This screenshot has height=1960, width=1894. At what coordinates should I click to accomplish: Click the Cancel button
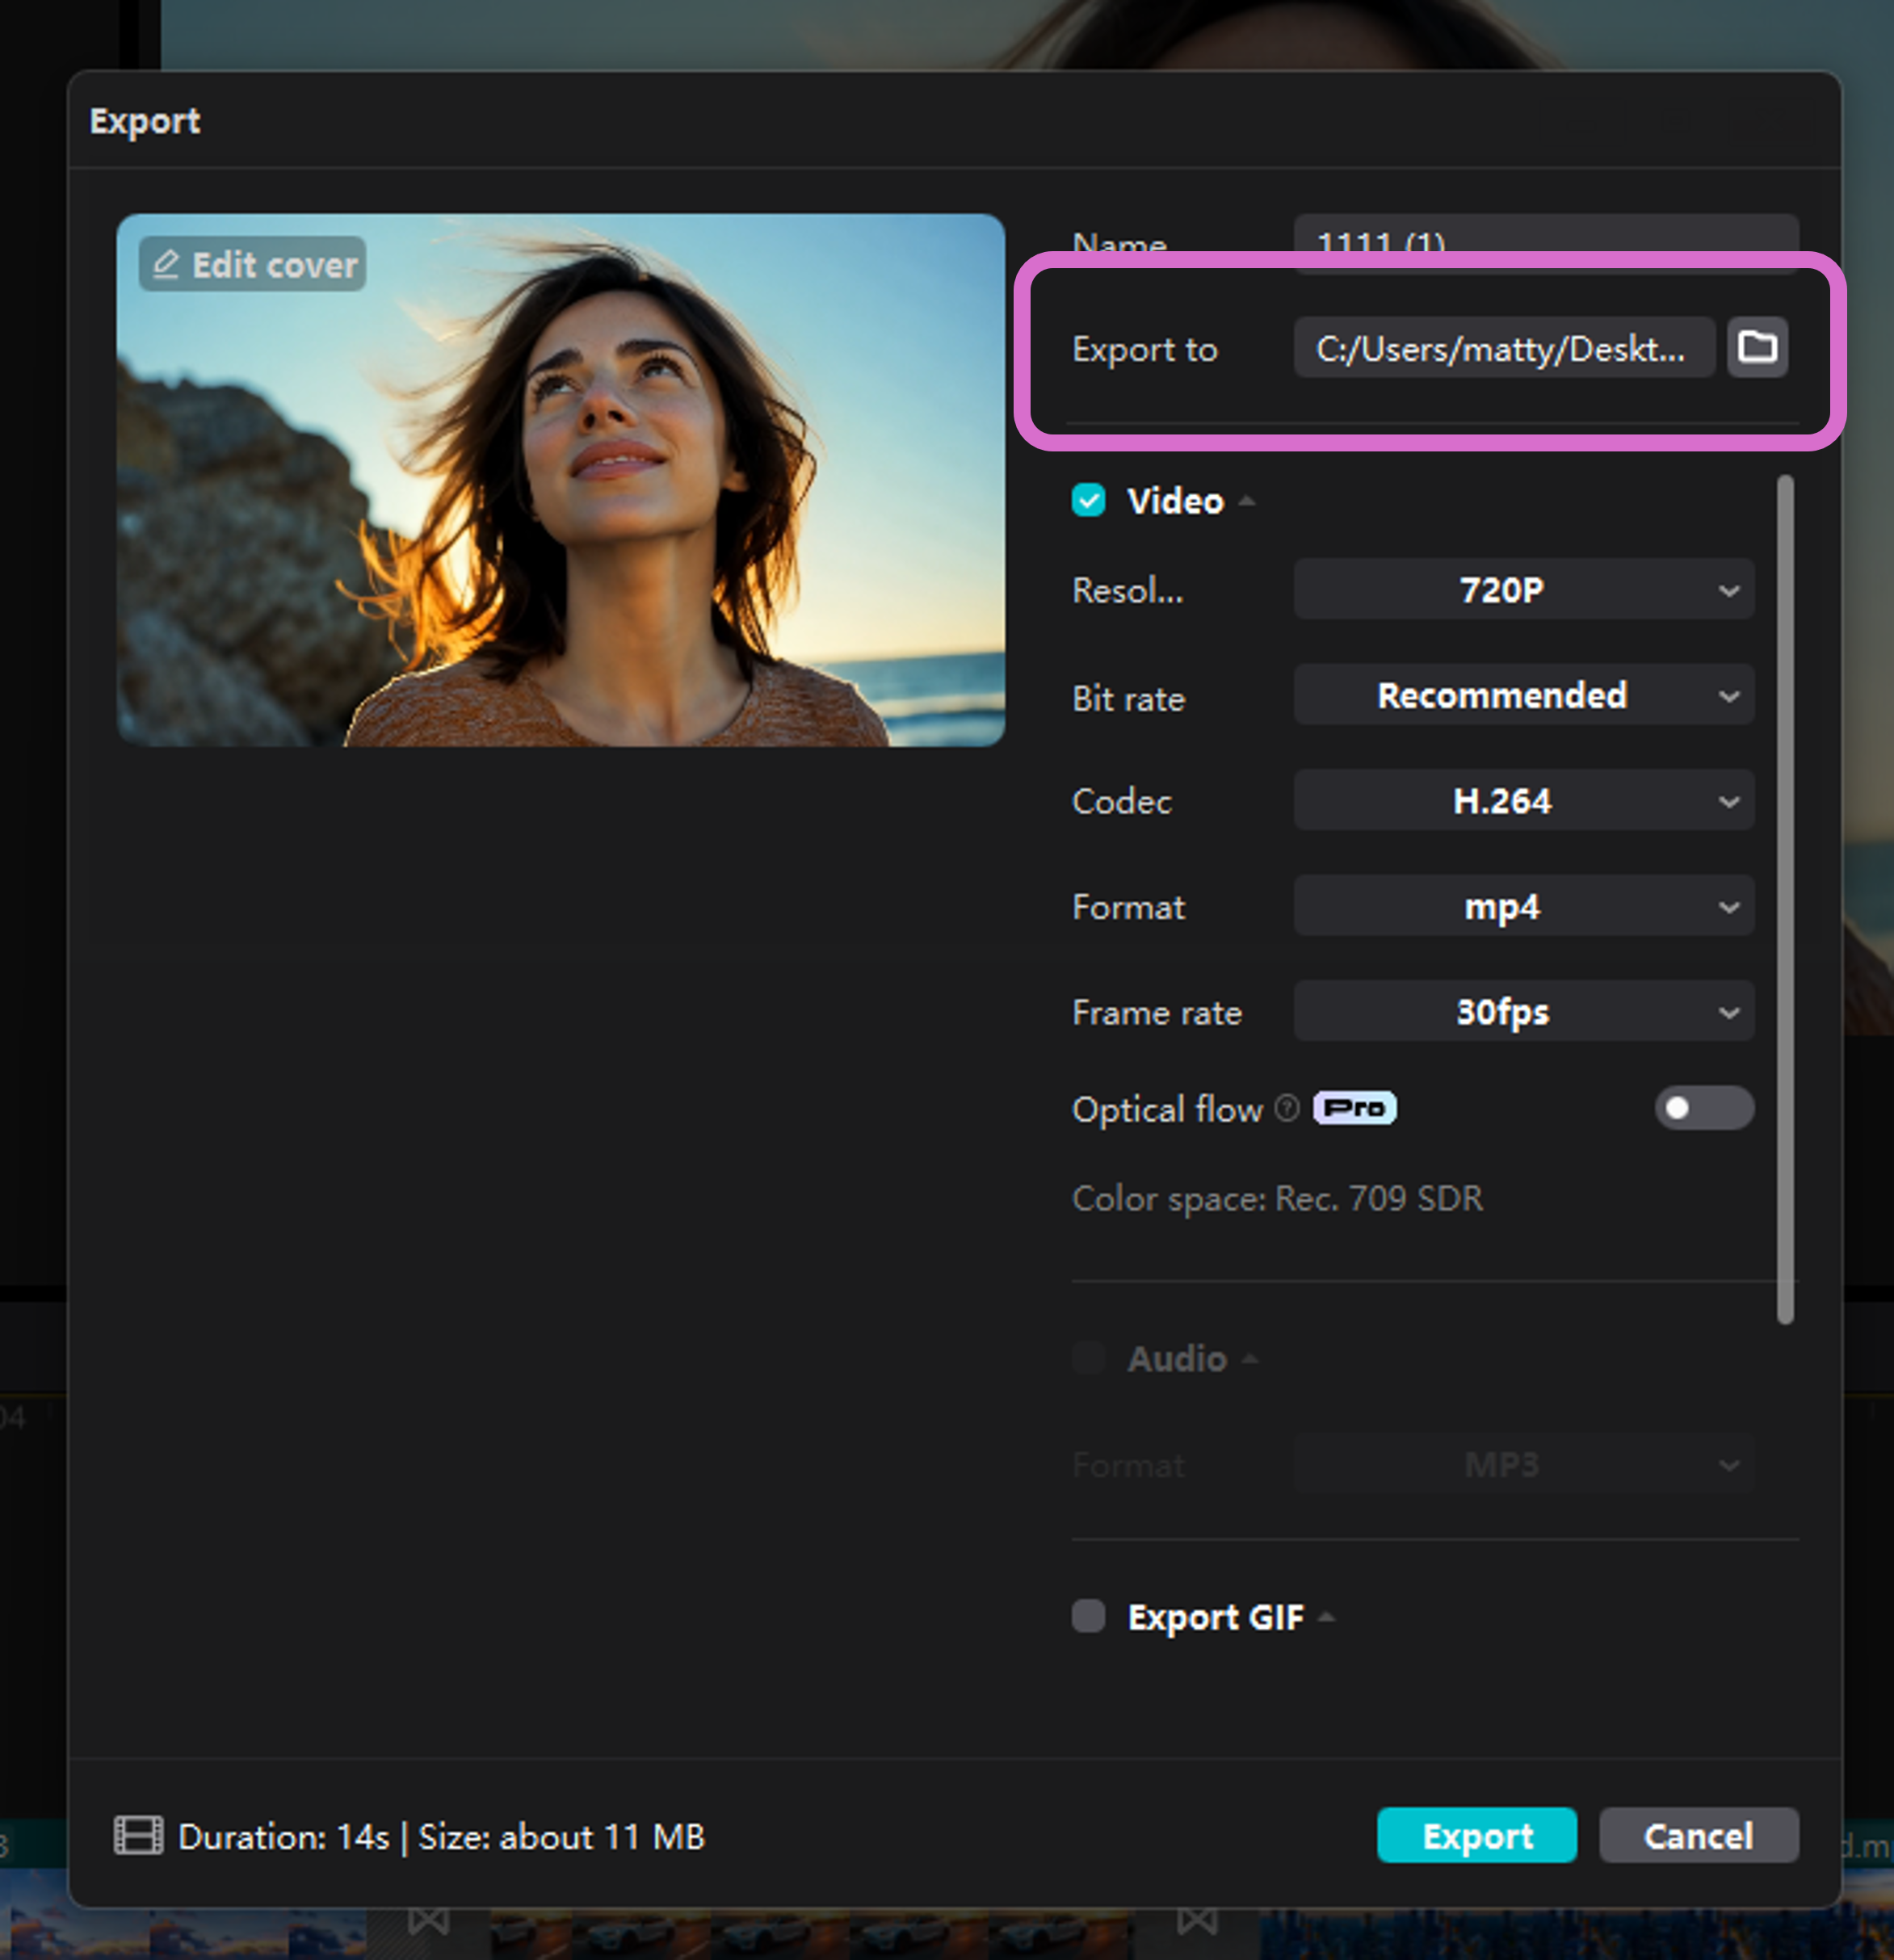pos(1698,1836)
